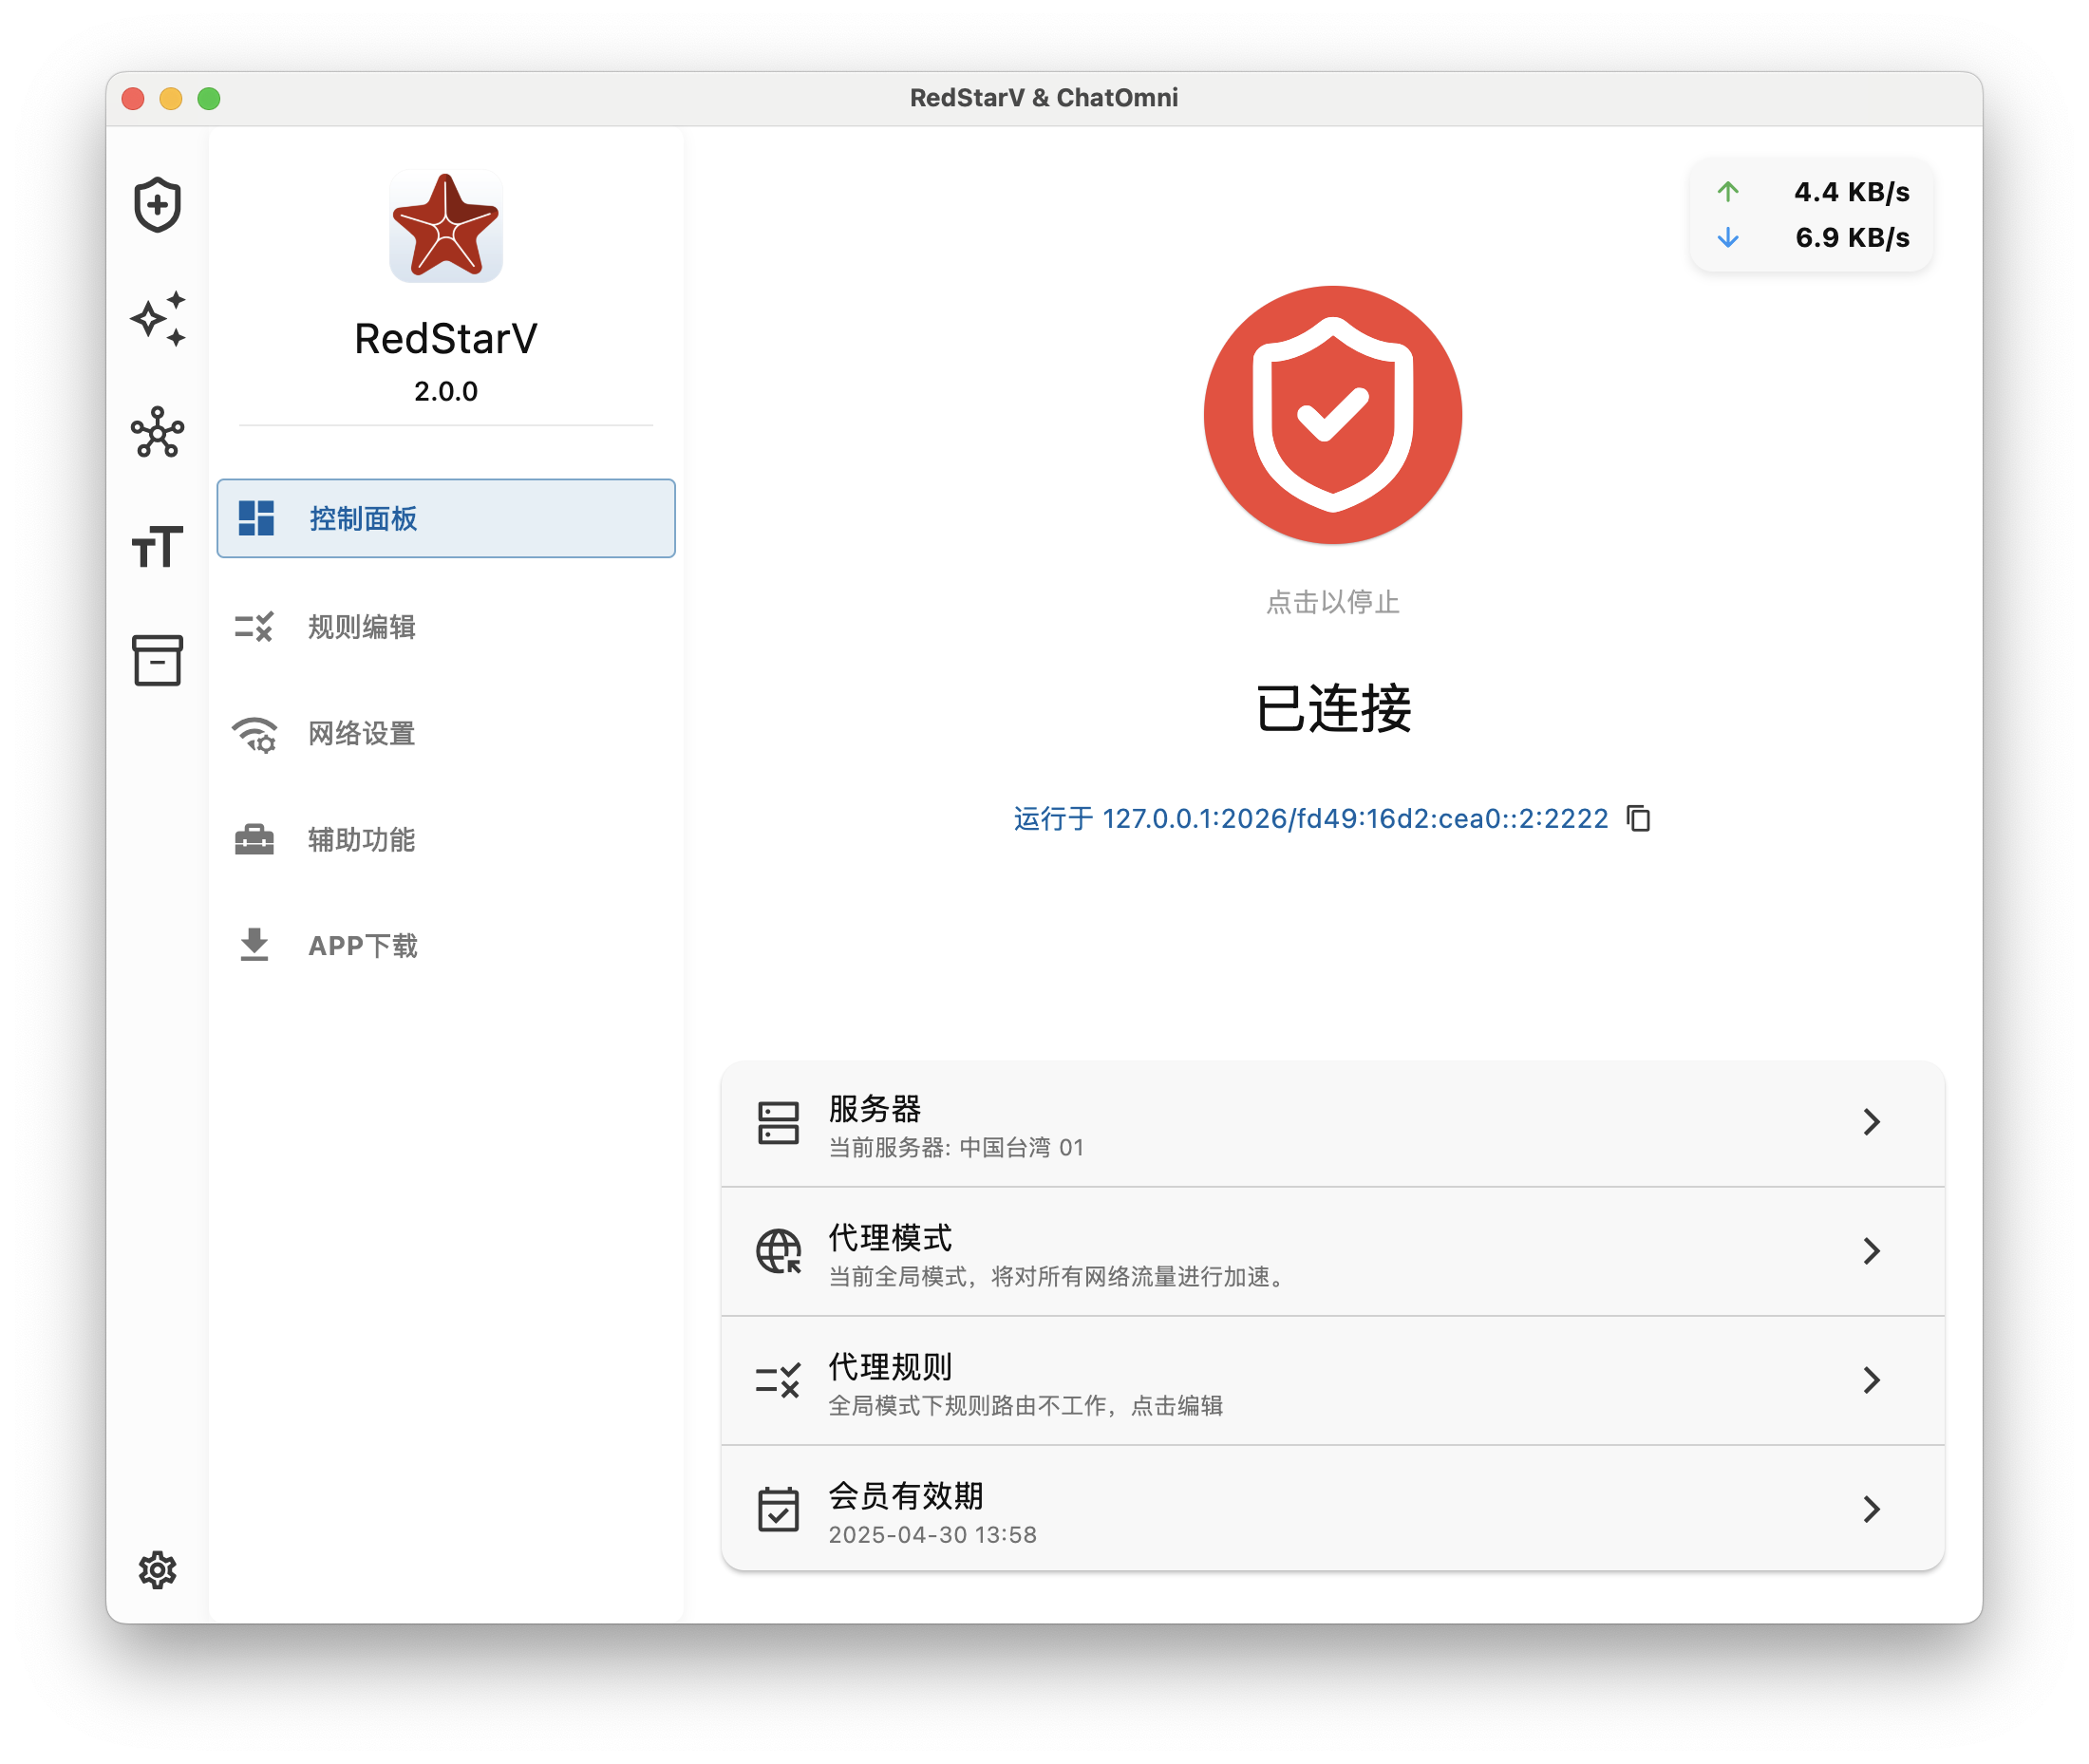2089x1764 pixels.
Task: Expand the 代理模式 row chevron
Action: pos(1870,1251)
